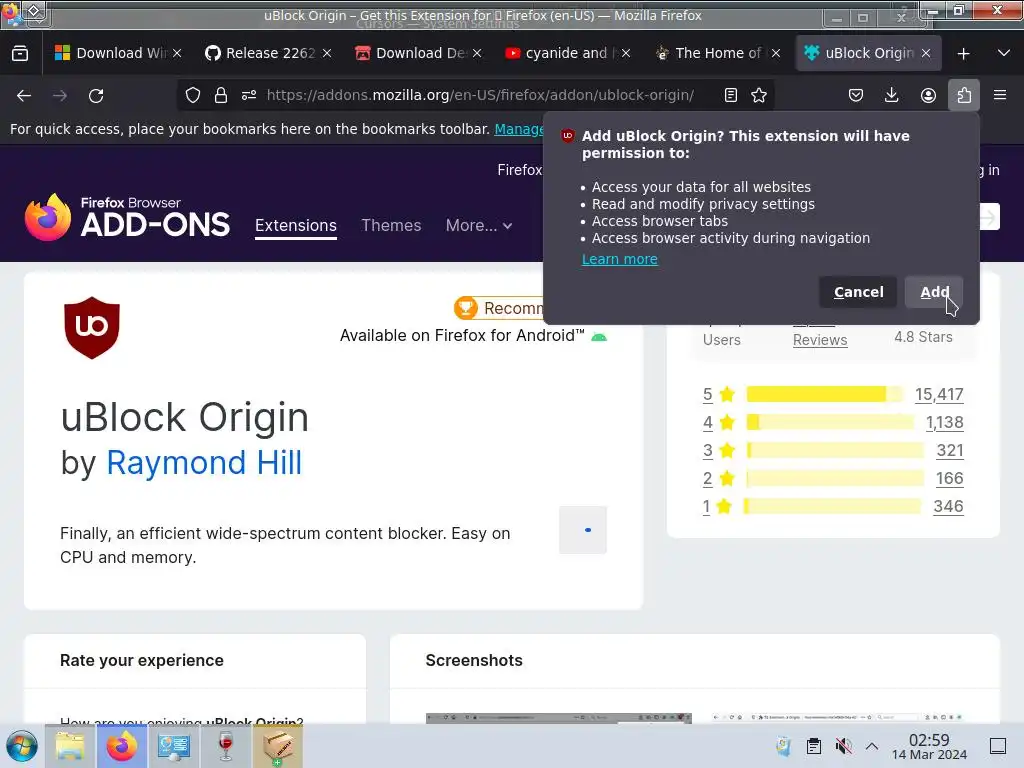Image resolution: width=1024 pixels, height=768 pixels.
Task: Open the 321 three-star reviews count
Action: (950, 451)
